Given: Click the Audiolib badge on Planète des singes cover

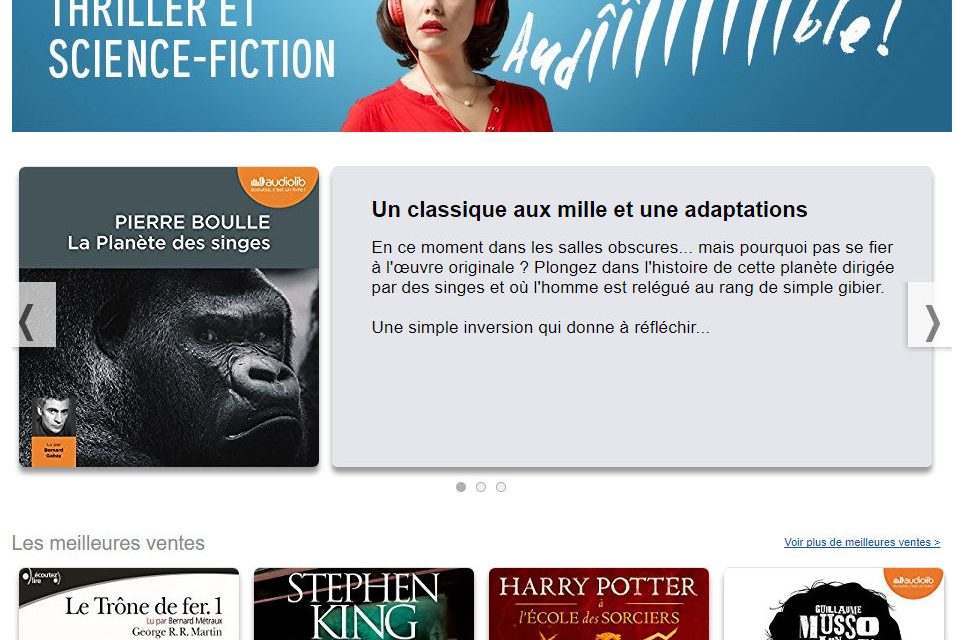Looking at the screenshot, I should [278, 185].
